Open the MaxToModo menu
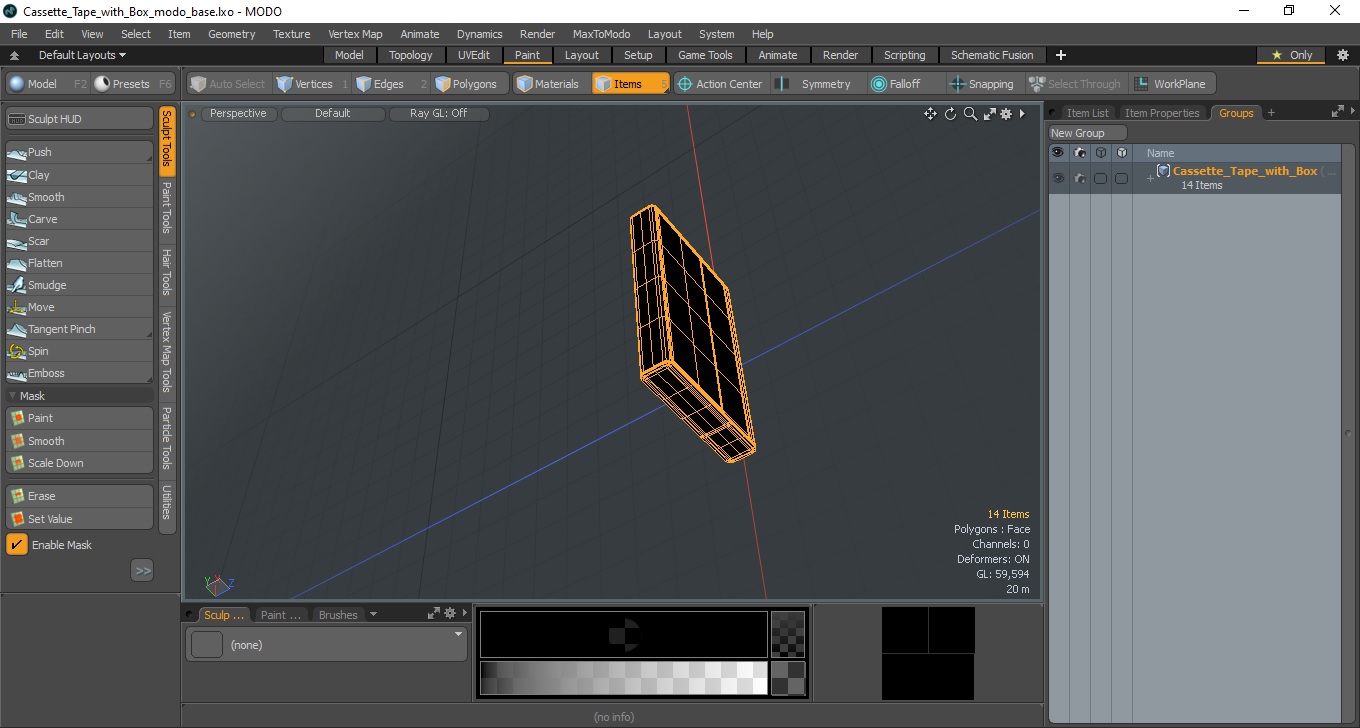Image resolution: width=1360 pixels, height=728 pixels. point(601,34)
